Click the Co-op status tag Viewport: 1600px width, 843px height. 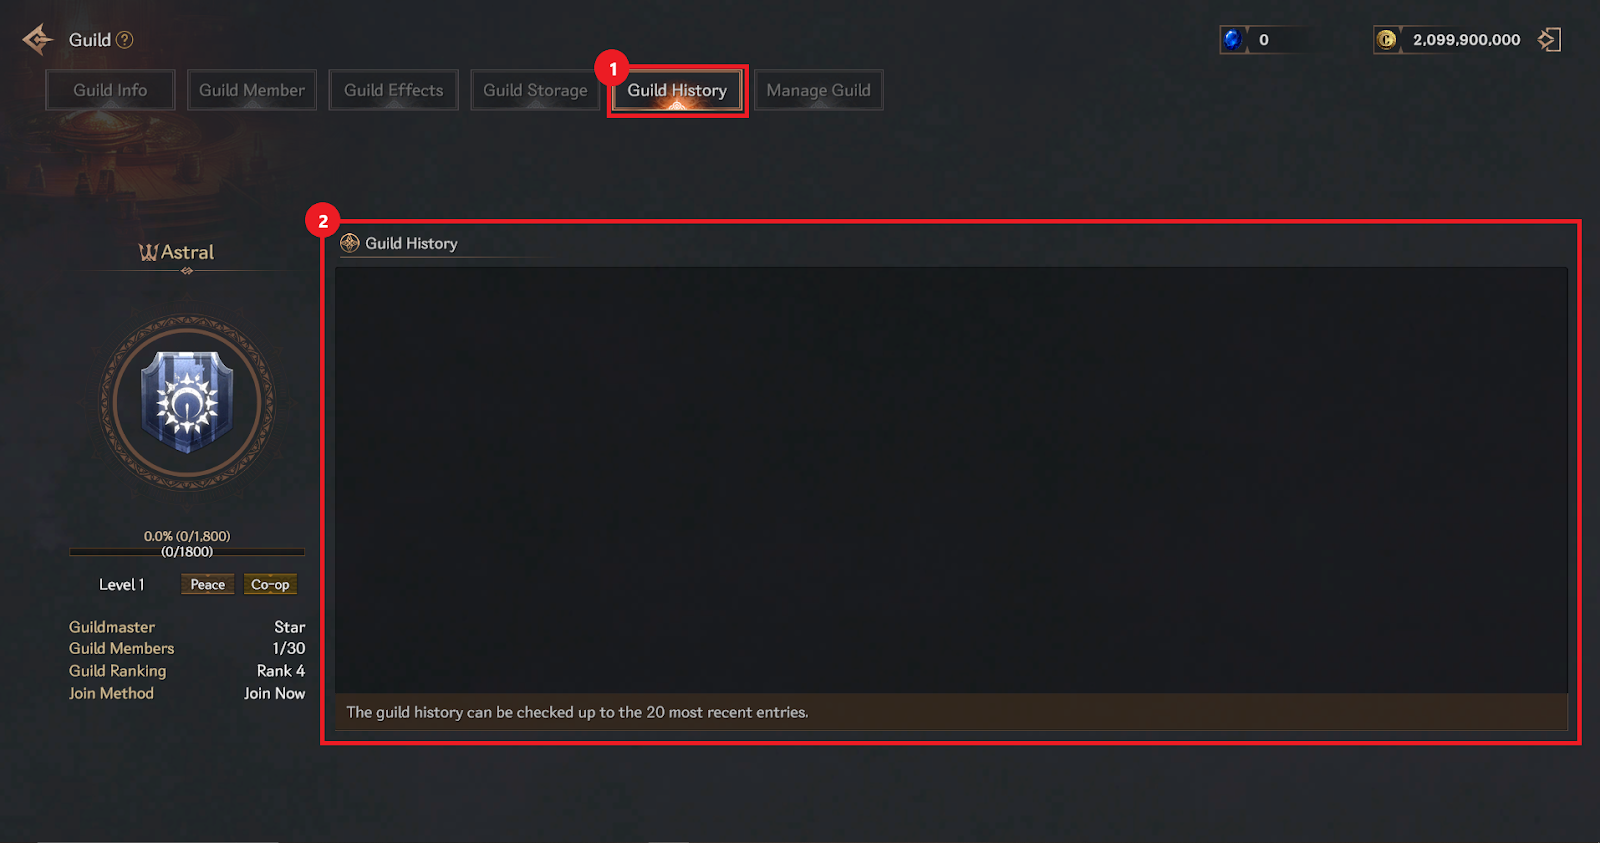pyautogui.click(x=270, y=584)
